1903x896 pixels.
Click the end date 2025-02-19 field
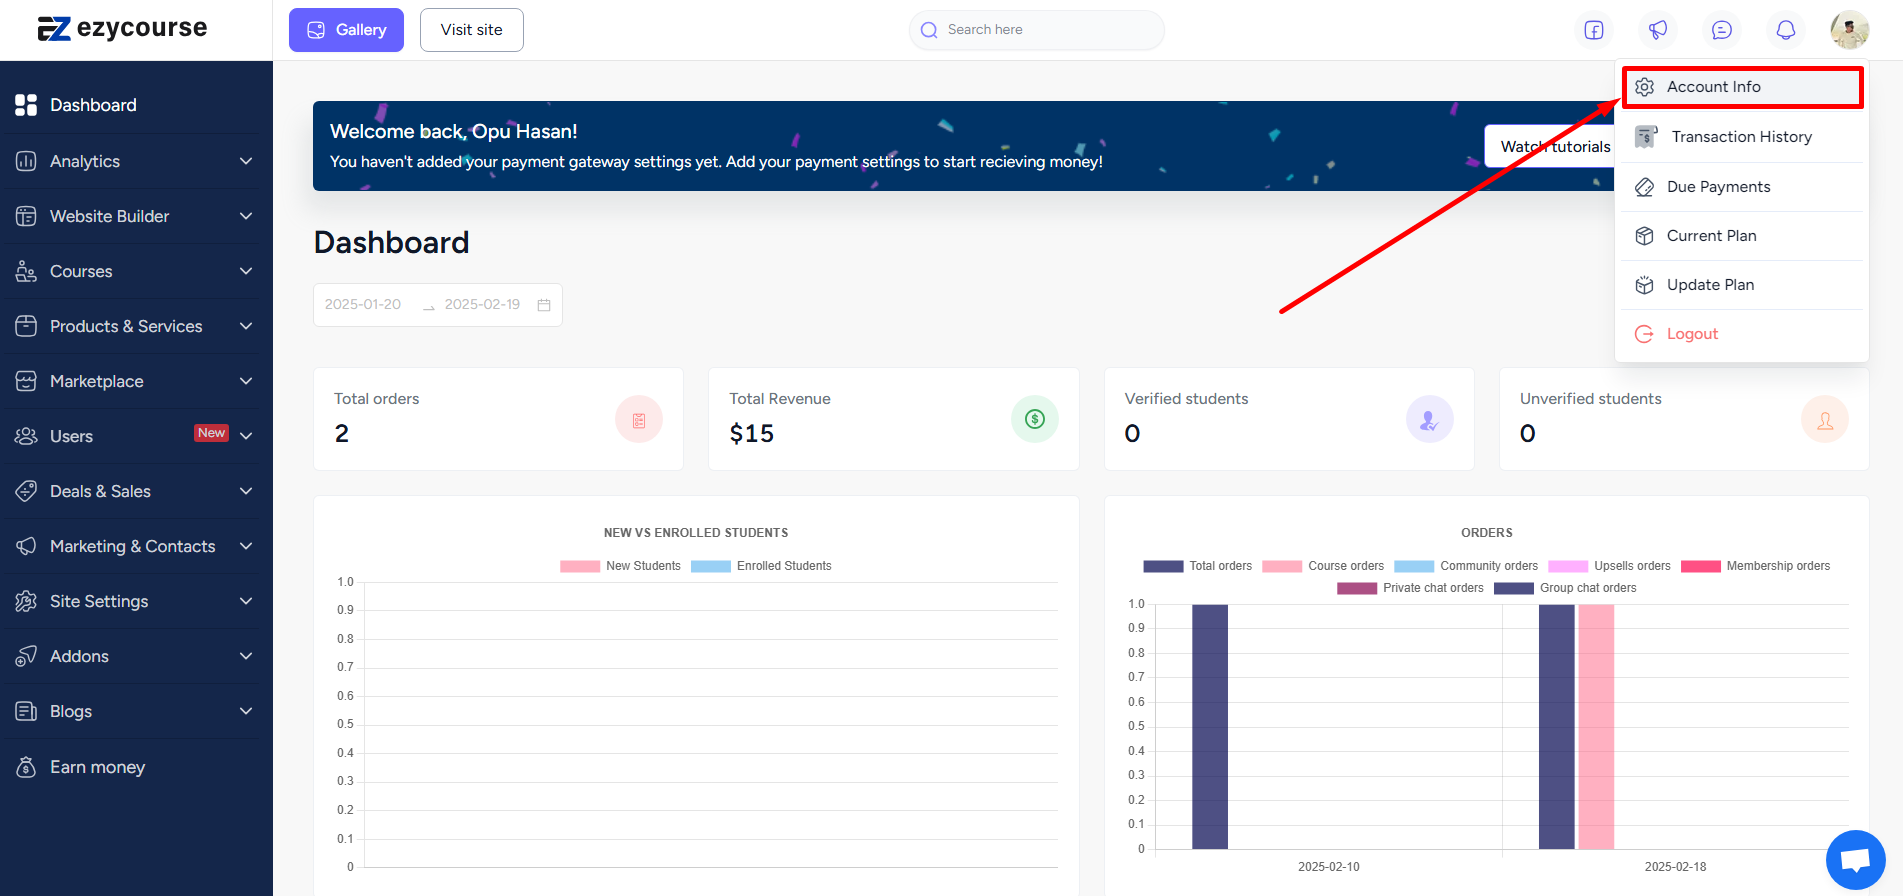pos(482,305)
